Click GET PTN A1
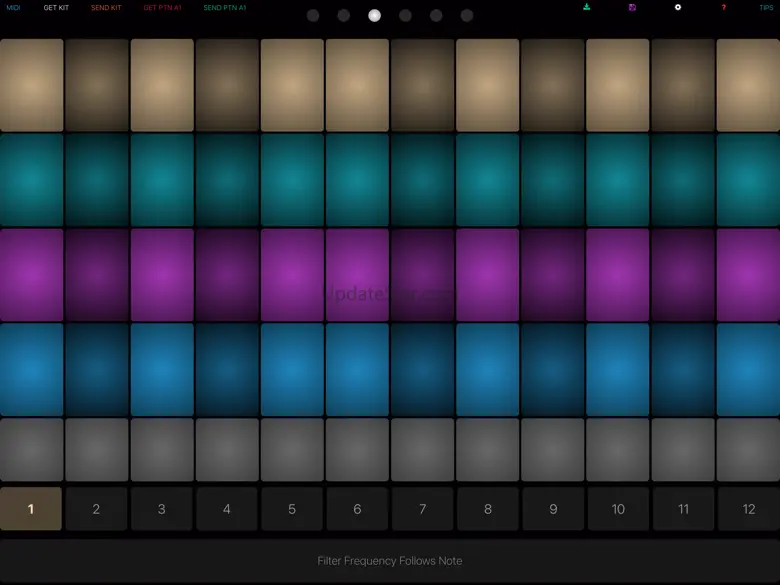This screenshot has height=585, width=780. click(162, 8)
